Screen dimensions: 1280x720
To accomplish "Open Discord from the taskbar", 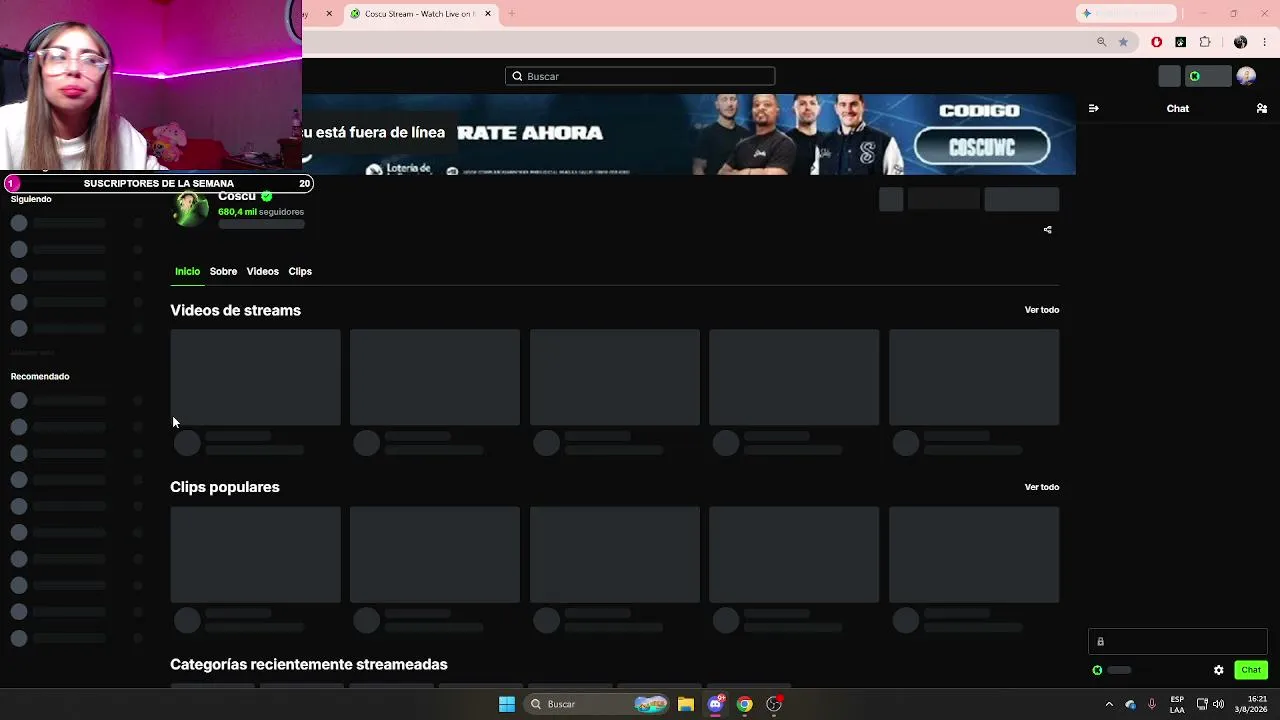I will tap(715, 704).
